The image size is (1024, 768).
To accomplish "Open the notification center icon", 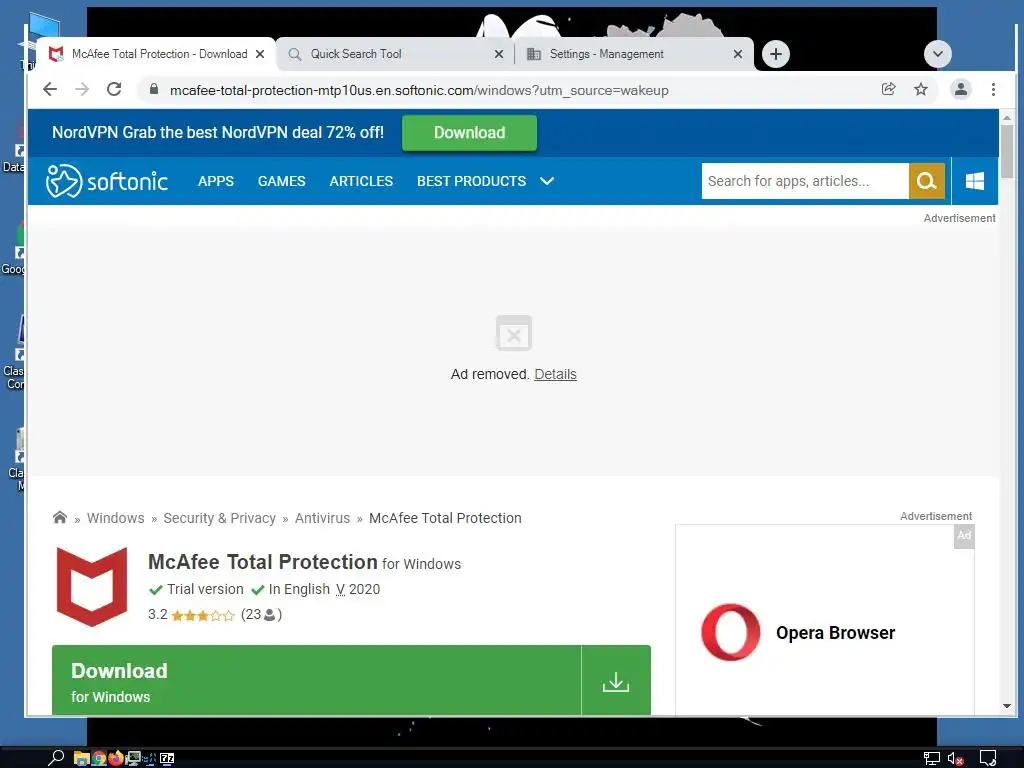I will click(x=987, y=758).
